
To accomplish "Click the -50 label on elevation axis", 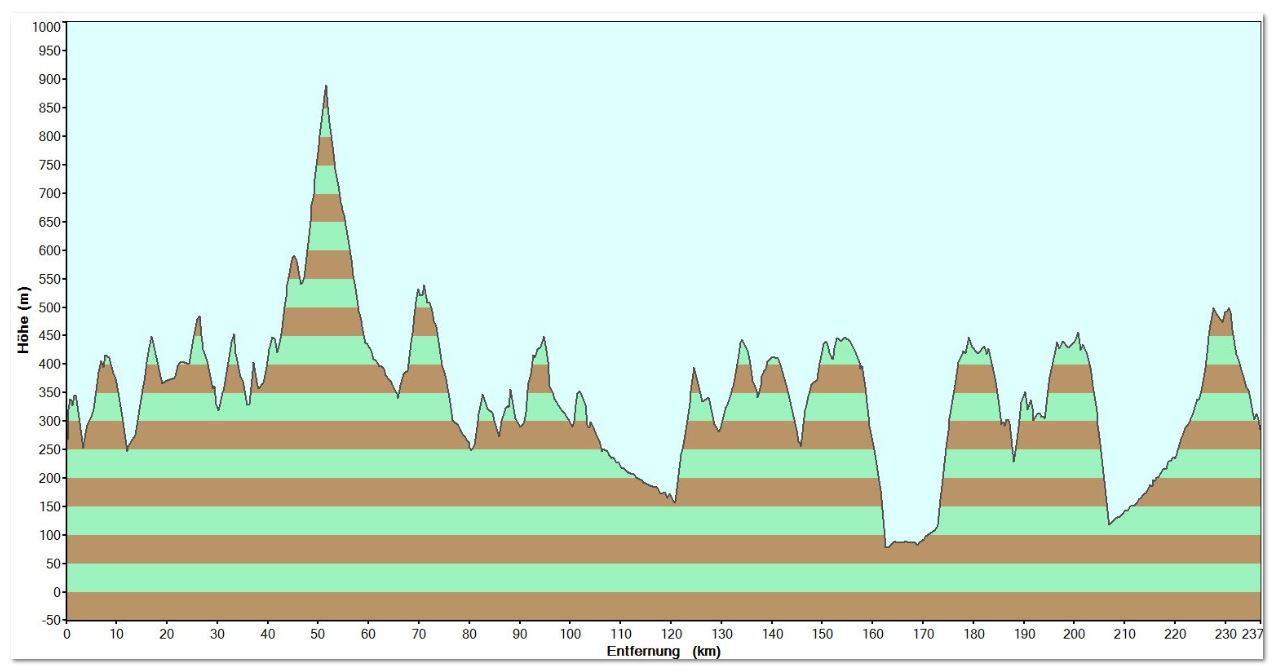I will [x=48, y=620].
